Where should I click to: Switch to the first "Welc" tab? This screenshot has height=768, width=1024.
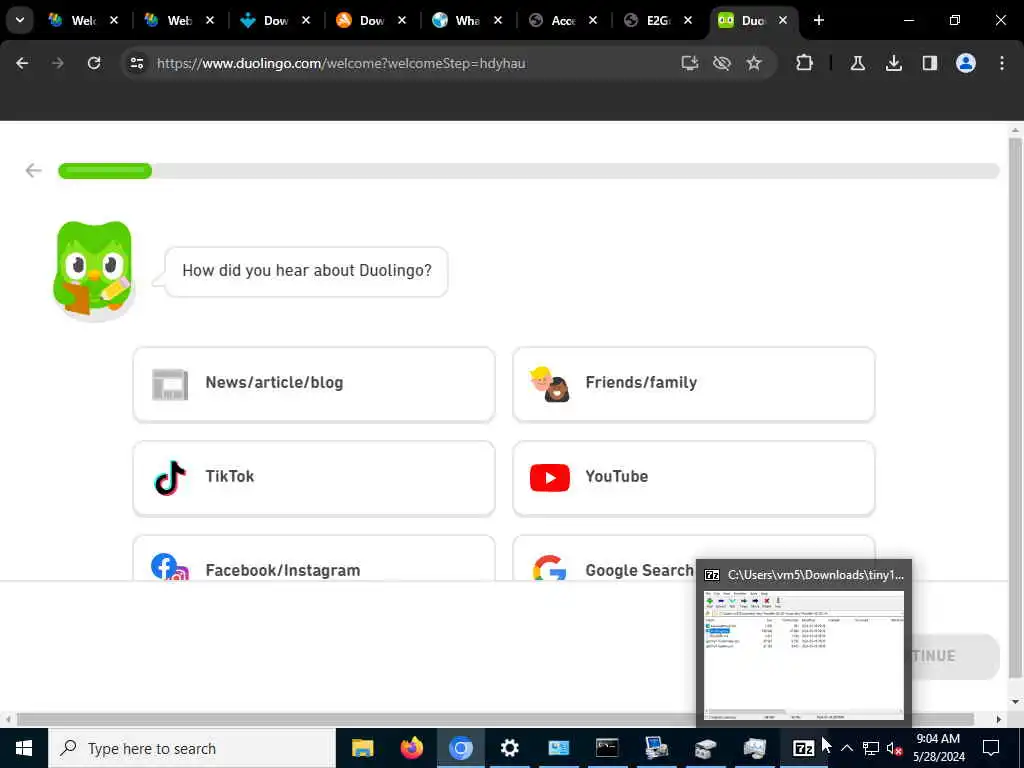tap(73, 20)
